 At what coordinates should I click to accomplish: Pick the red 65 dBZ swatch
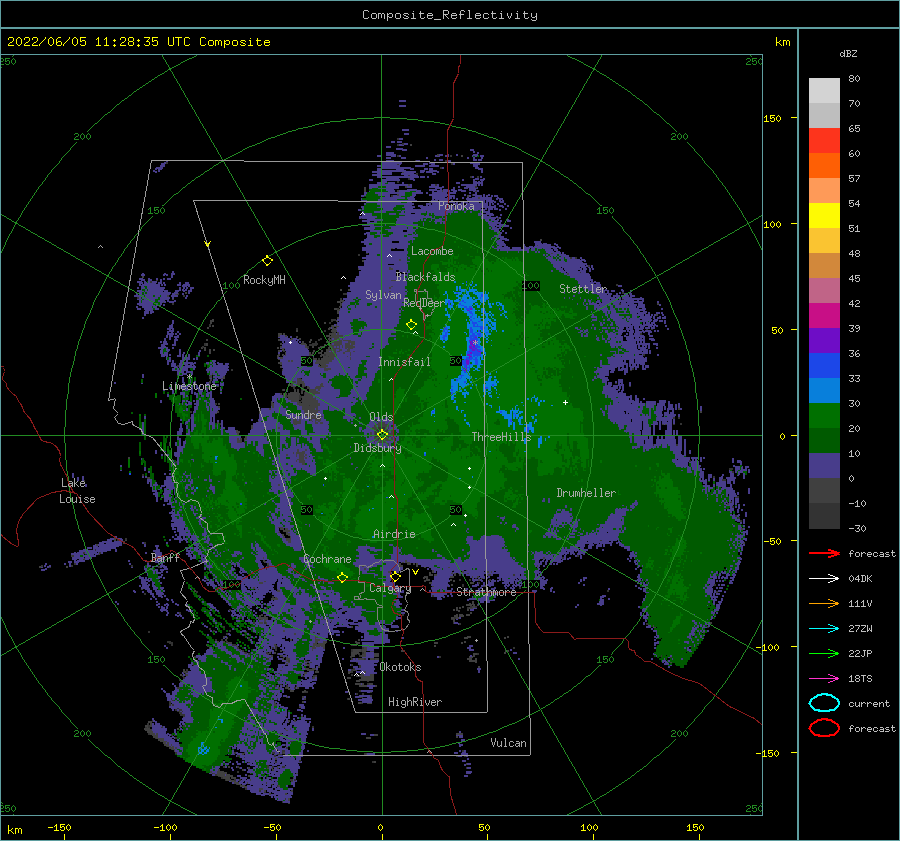pyautogui.click(x=824, y=140)
